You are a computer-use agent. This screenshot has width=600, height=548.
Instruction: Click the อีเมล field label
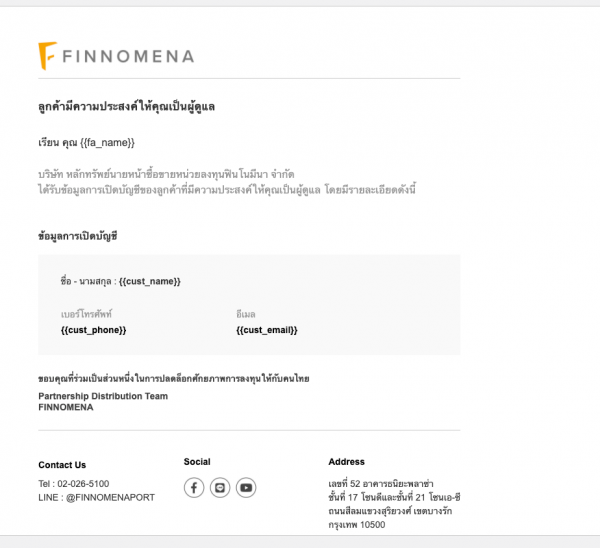tap(246, 314)
